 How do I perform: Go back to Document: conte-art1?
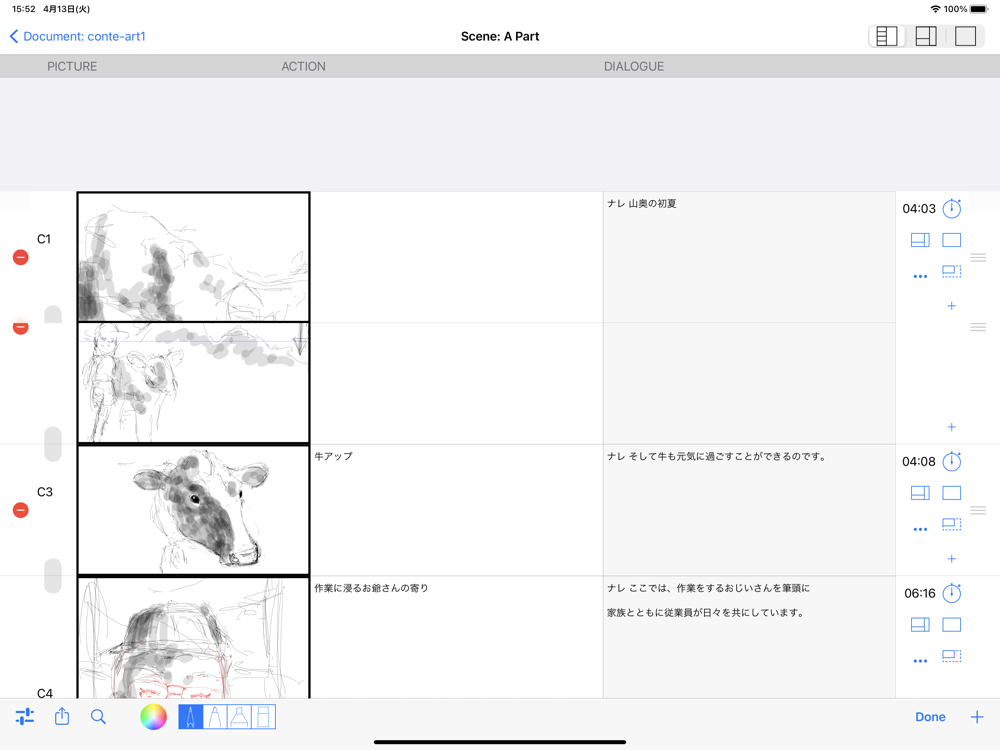pos(77,36)
